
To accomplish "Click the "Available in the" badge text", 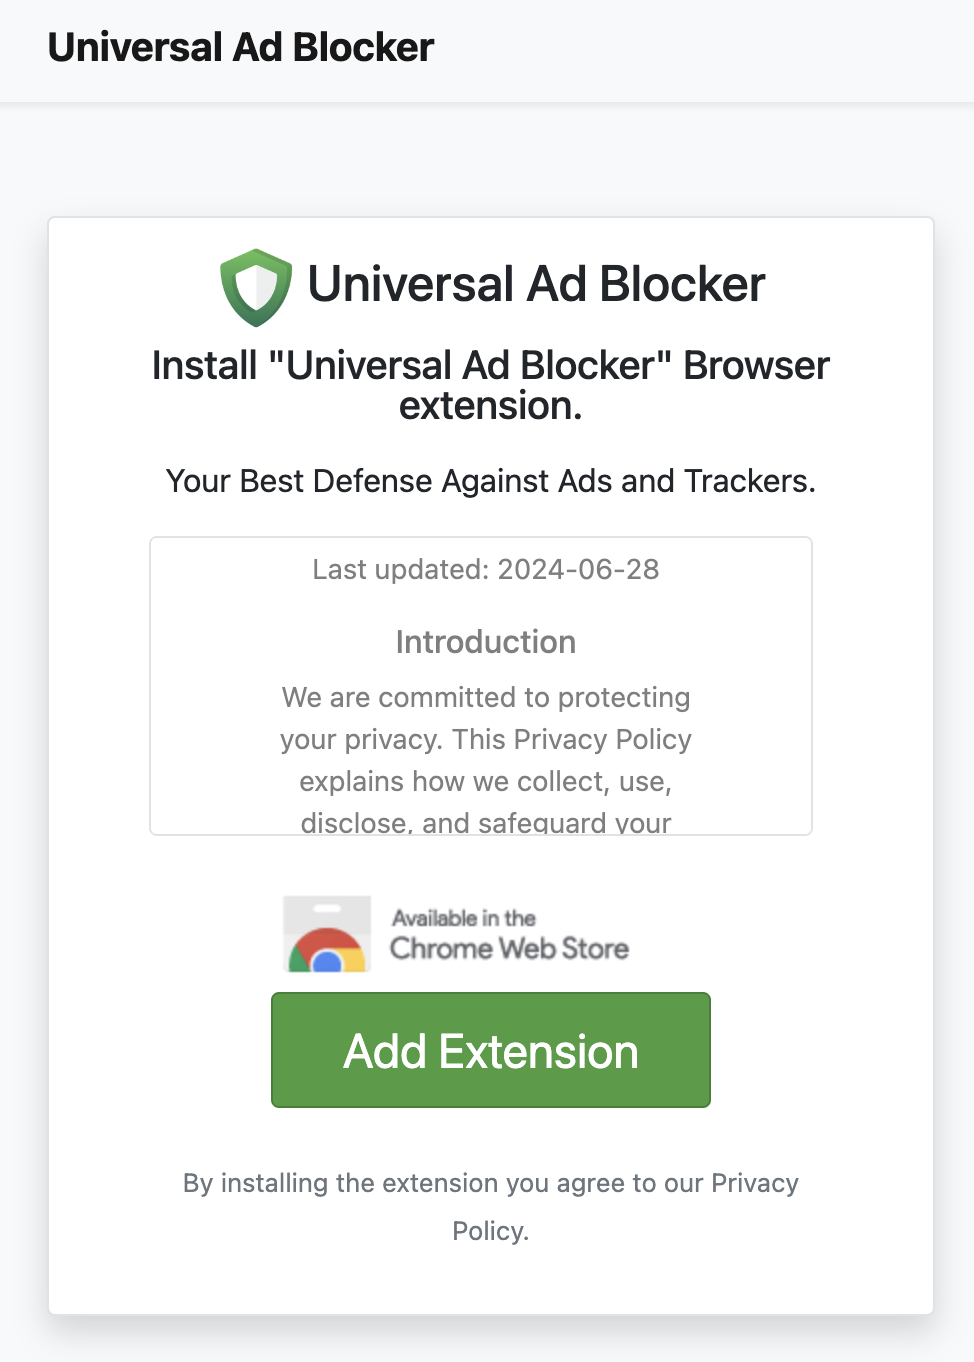I will (x=464, y=918).
